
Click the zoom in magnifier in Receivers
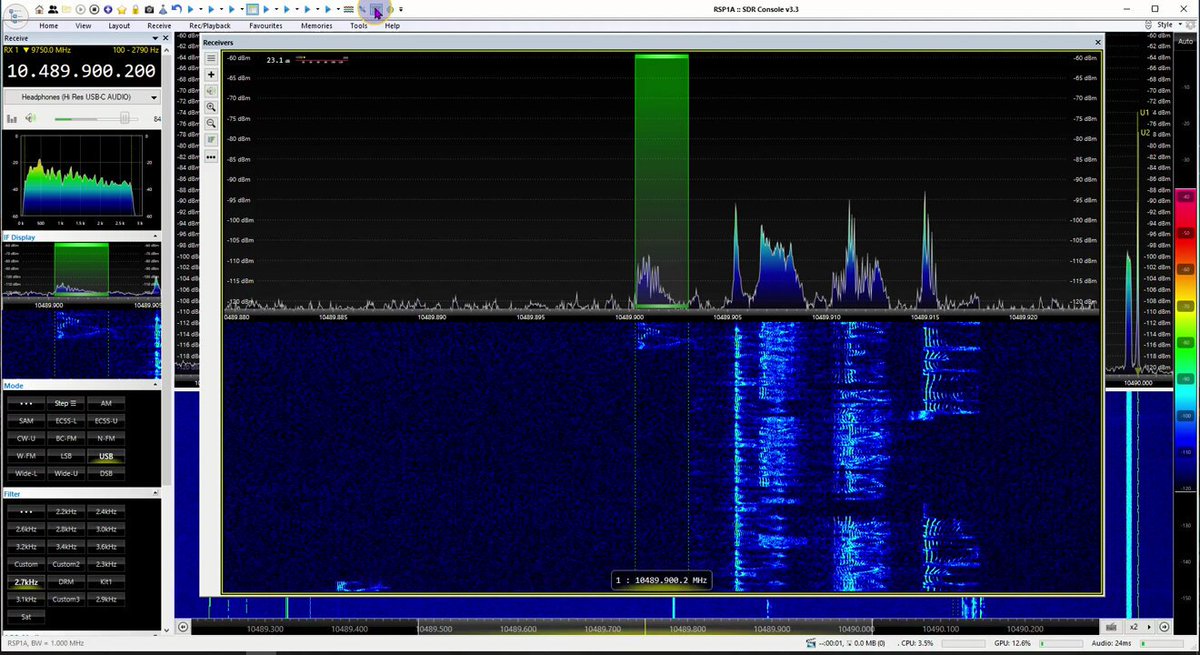[211, 106]
